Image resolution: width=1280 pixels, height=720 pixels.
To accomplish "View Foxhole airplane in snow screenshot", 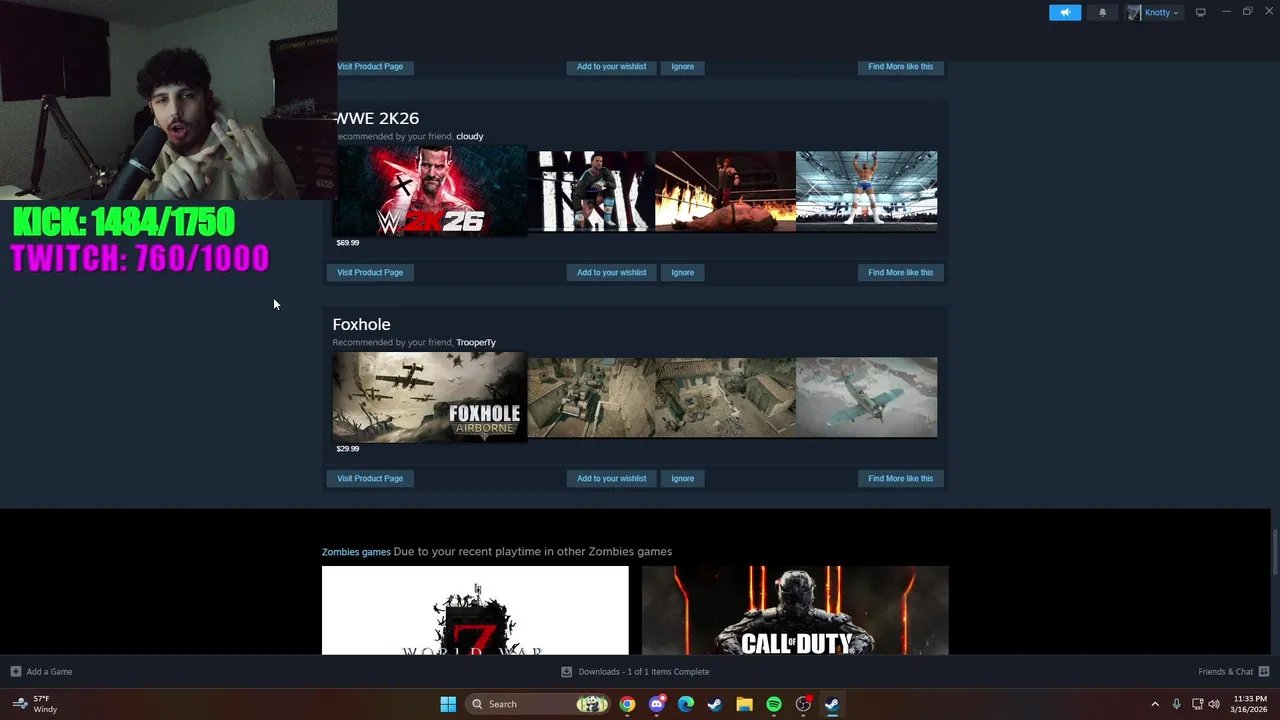I will pyautogui.click(x=867, y=397).
